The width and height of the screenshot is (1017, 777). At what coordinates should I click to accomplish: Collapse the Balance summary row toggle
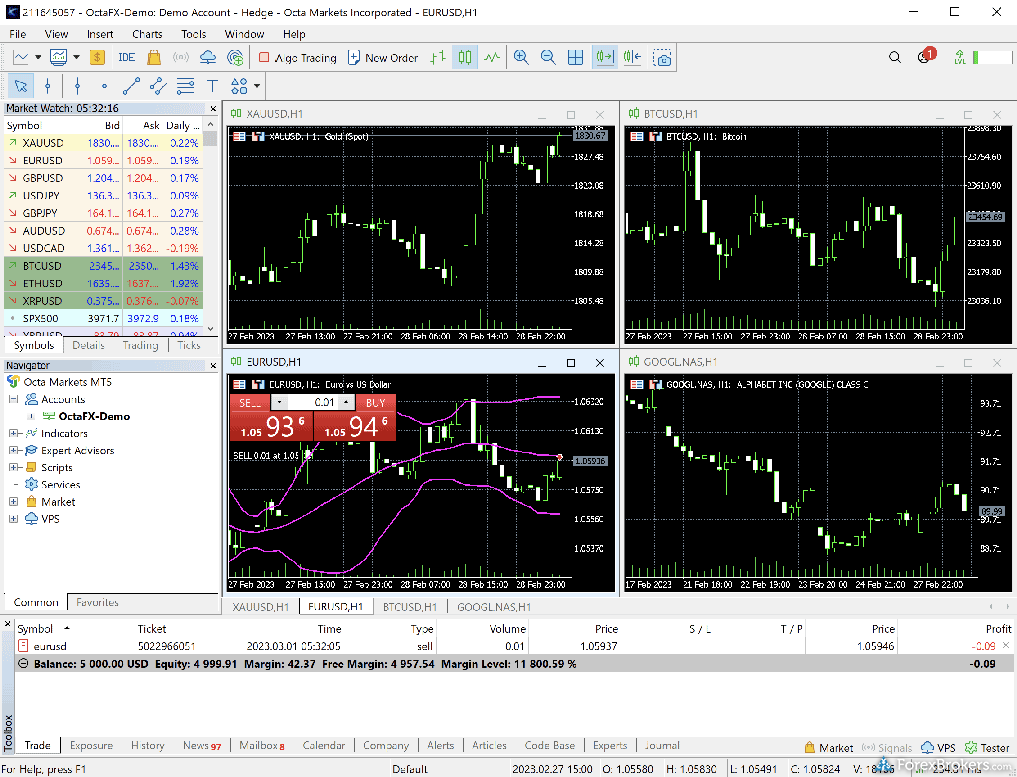point(23,663)
